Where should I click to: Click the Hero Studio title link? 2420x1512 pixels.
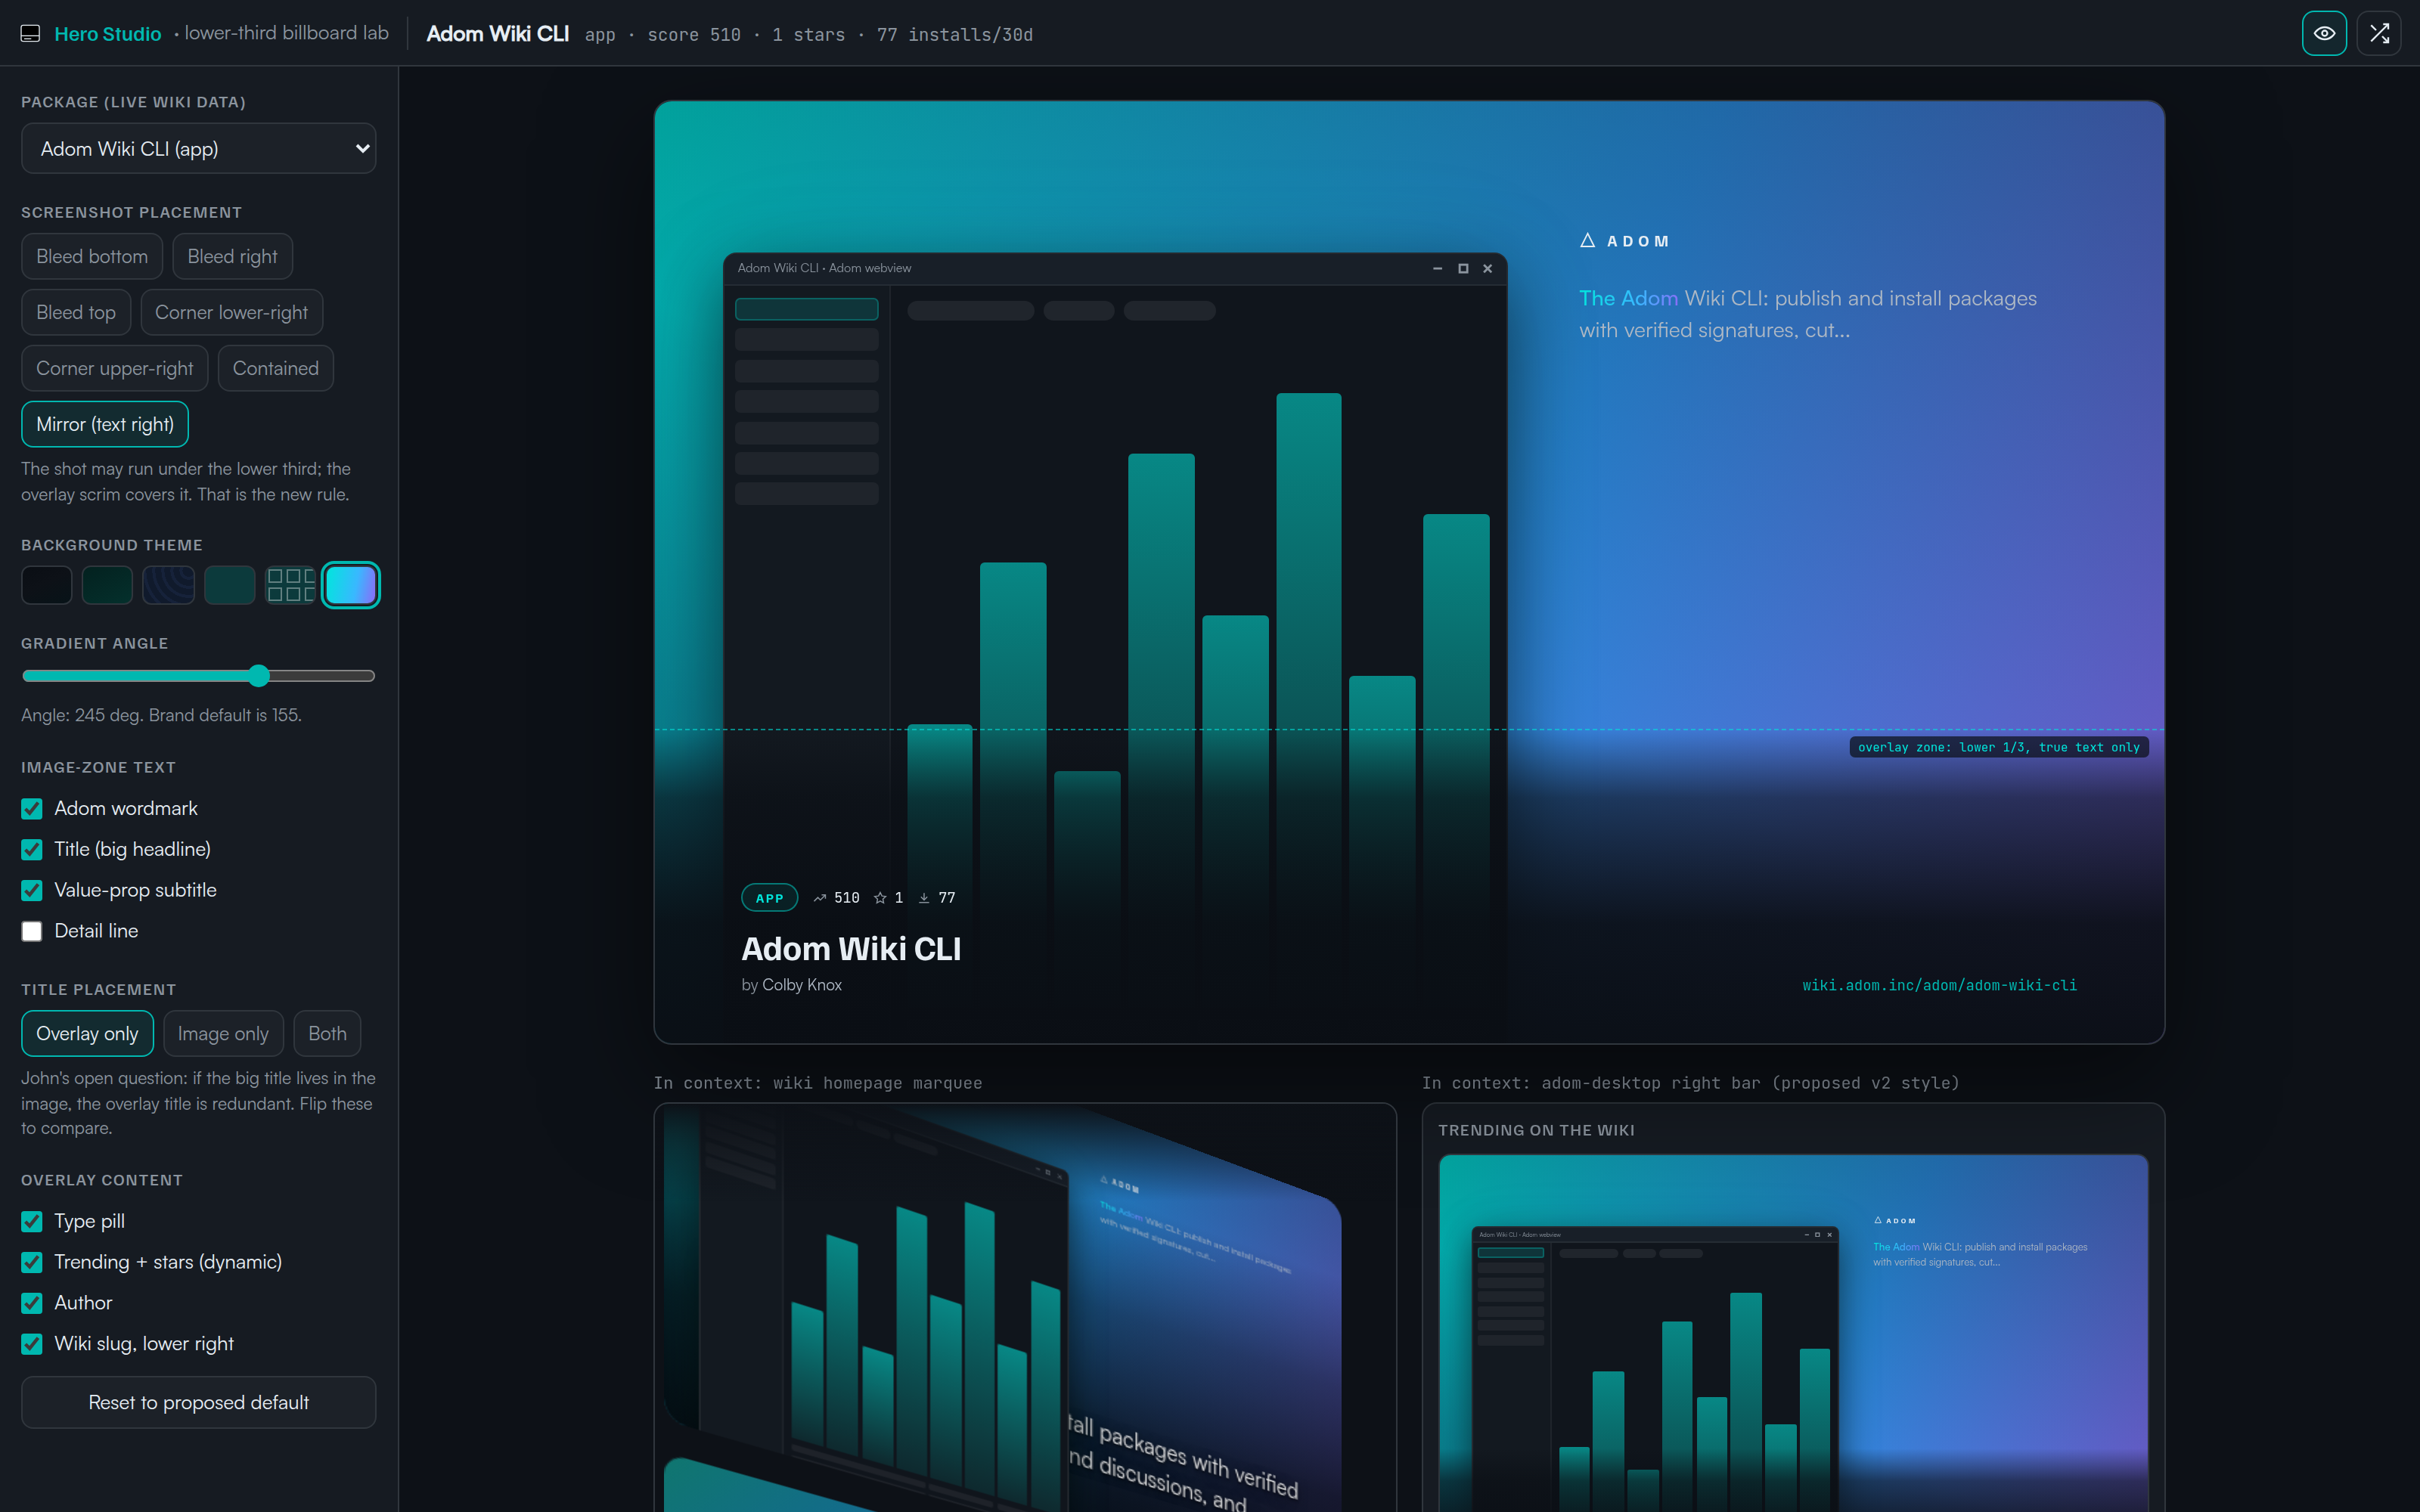coord(107,34)
